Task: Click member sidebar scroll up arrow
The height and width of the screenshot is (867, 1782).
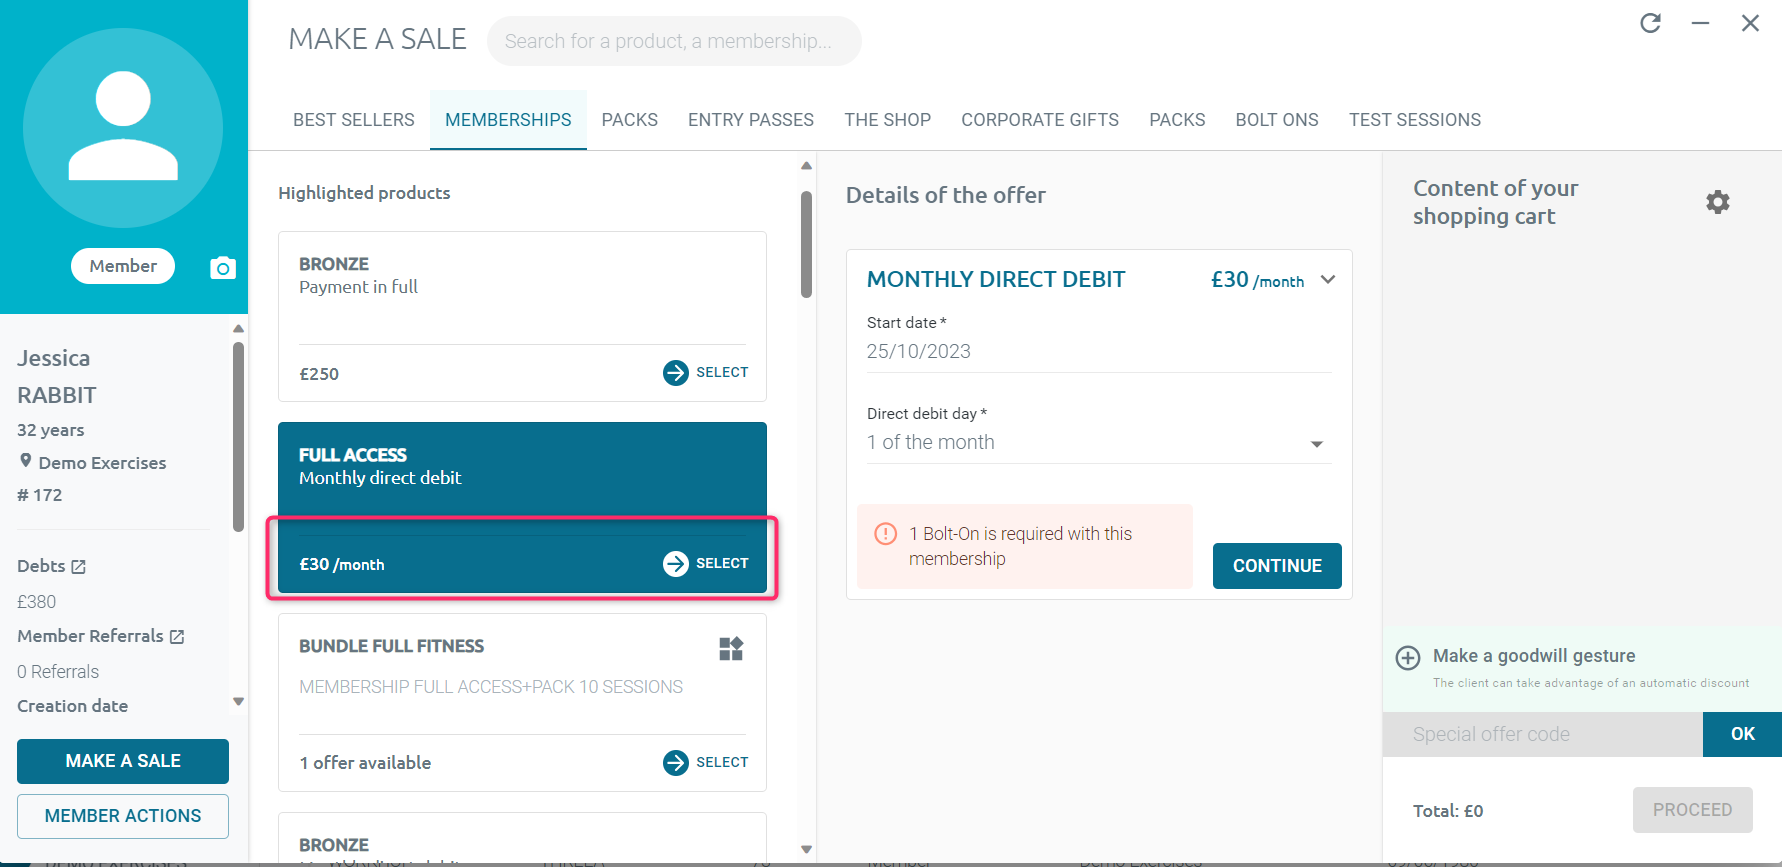Action: (238, 328)
